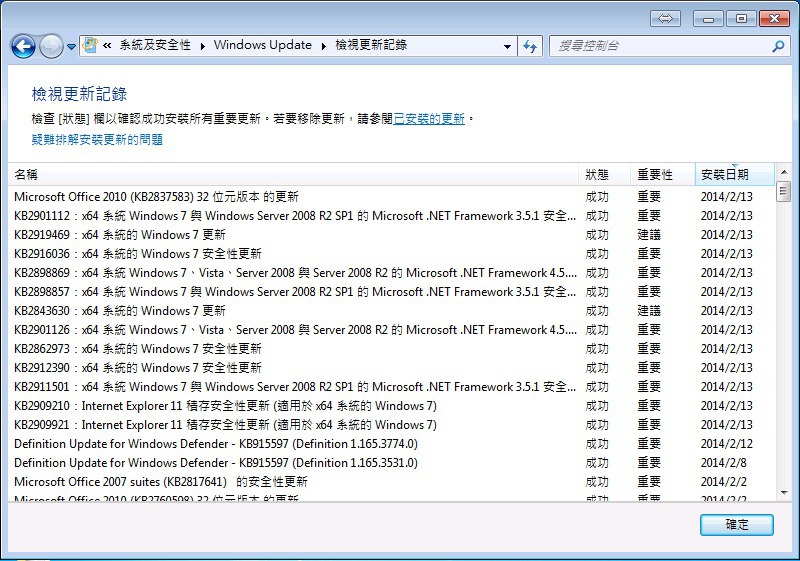Select KB2909210 Internet Explorer 11 row

point(391,406)
